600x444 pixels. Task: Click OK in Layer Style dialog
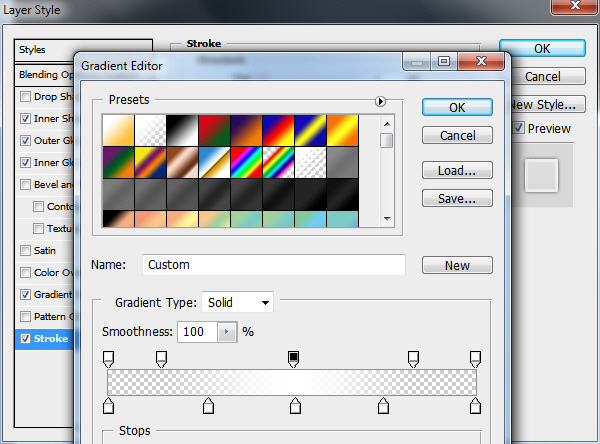(542, 49)
